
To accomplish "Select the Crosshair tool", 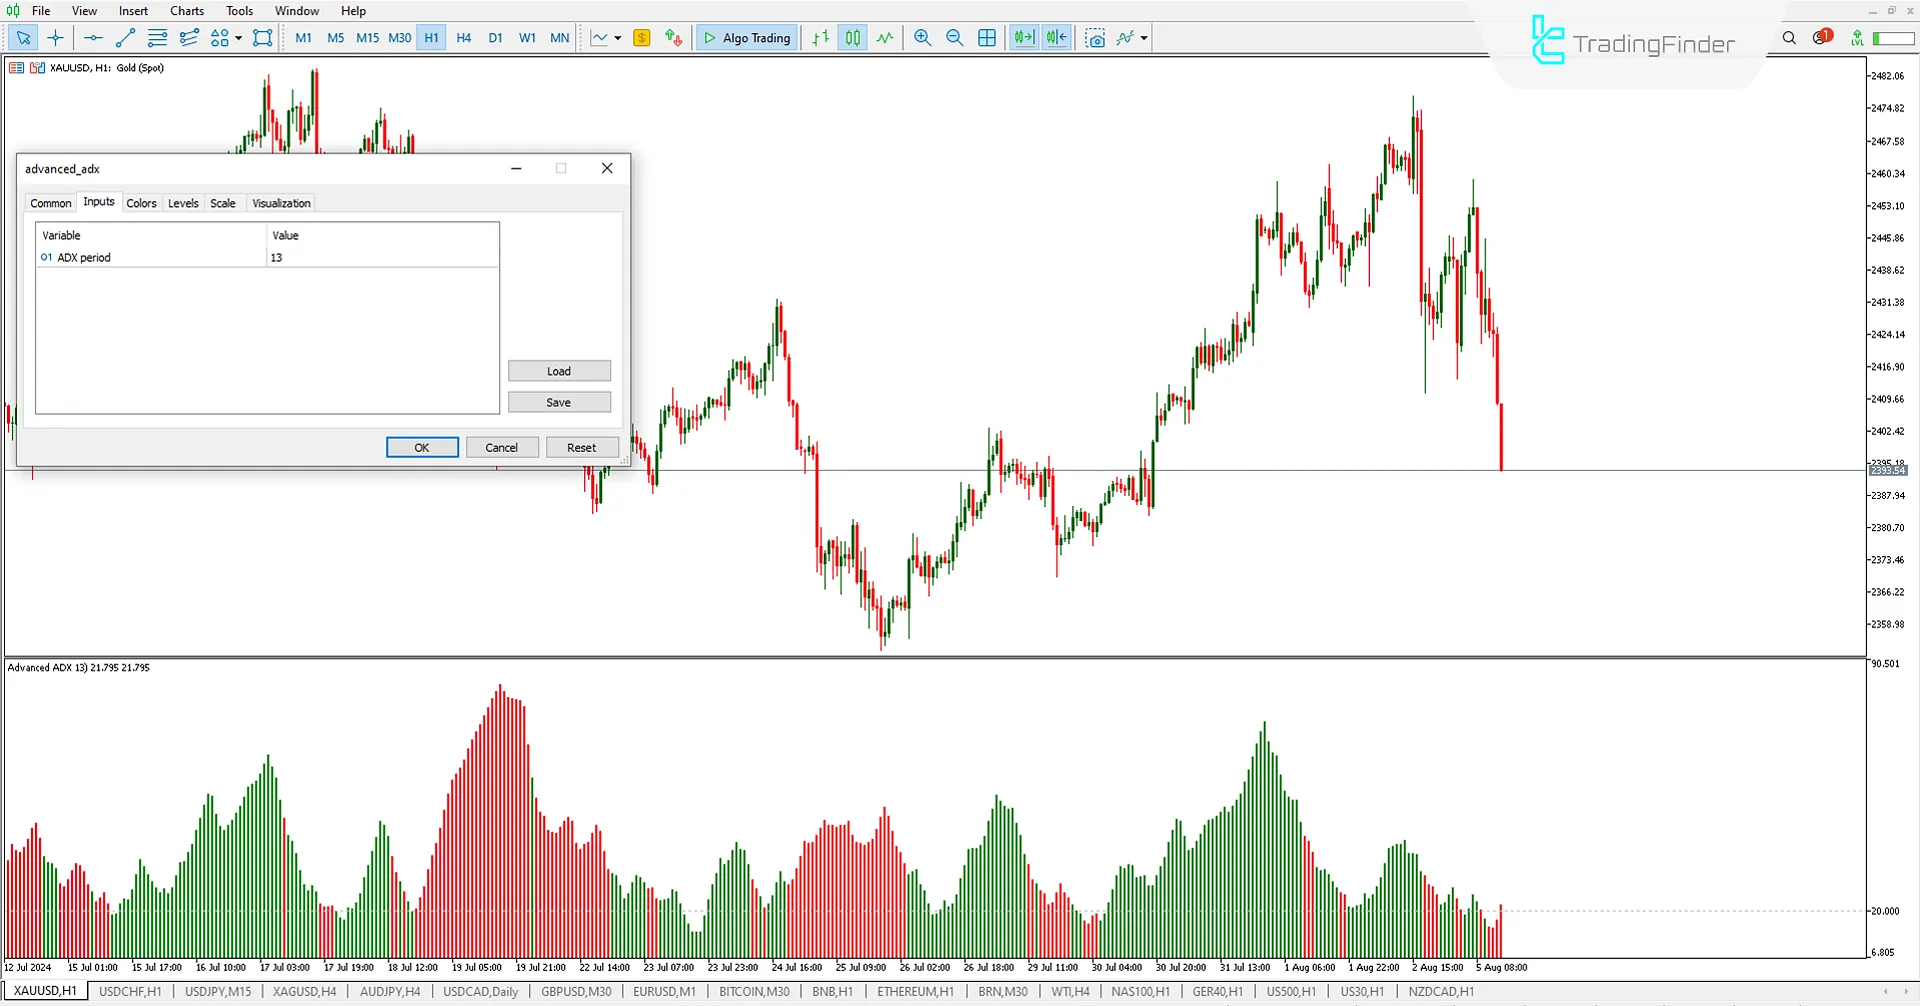I will [55, 38].
